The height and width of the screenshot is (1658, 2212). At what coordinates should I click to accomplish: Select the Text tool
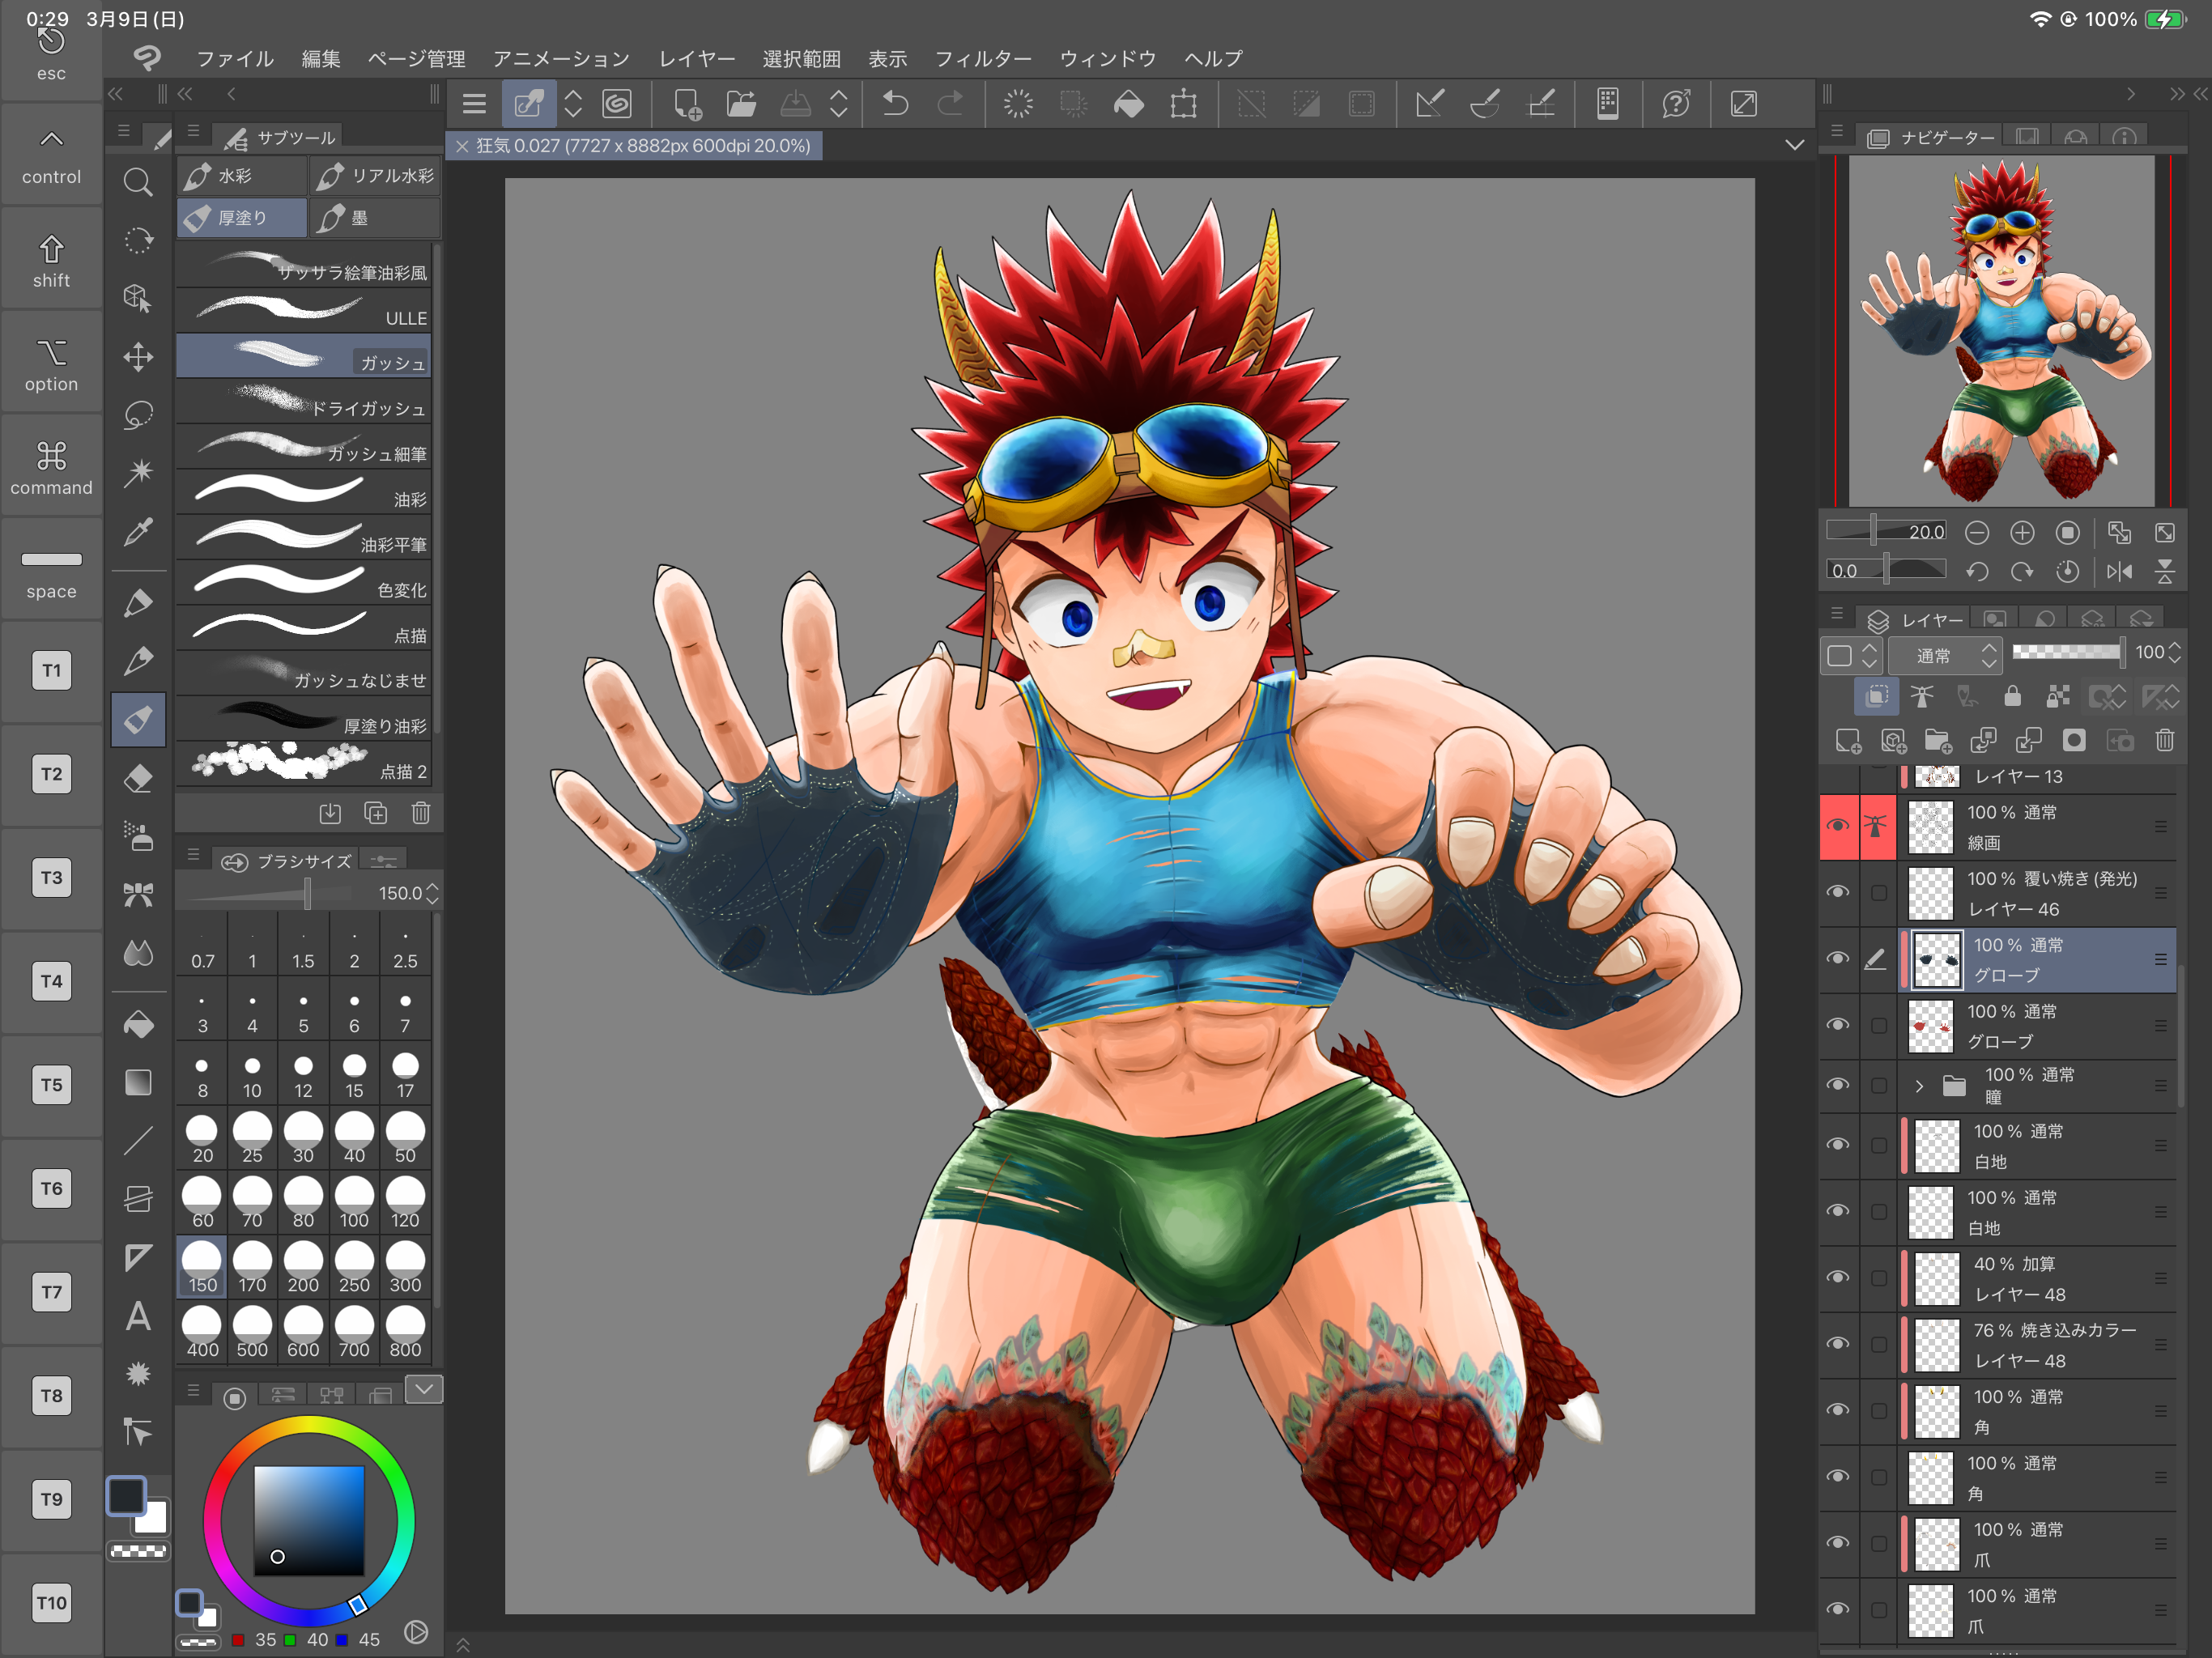[138, 1316]
